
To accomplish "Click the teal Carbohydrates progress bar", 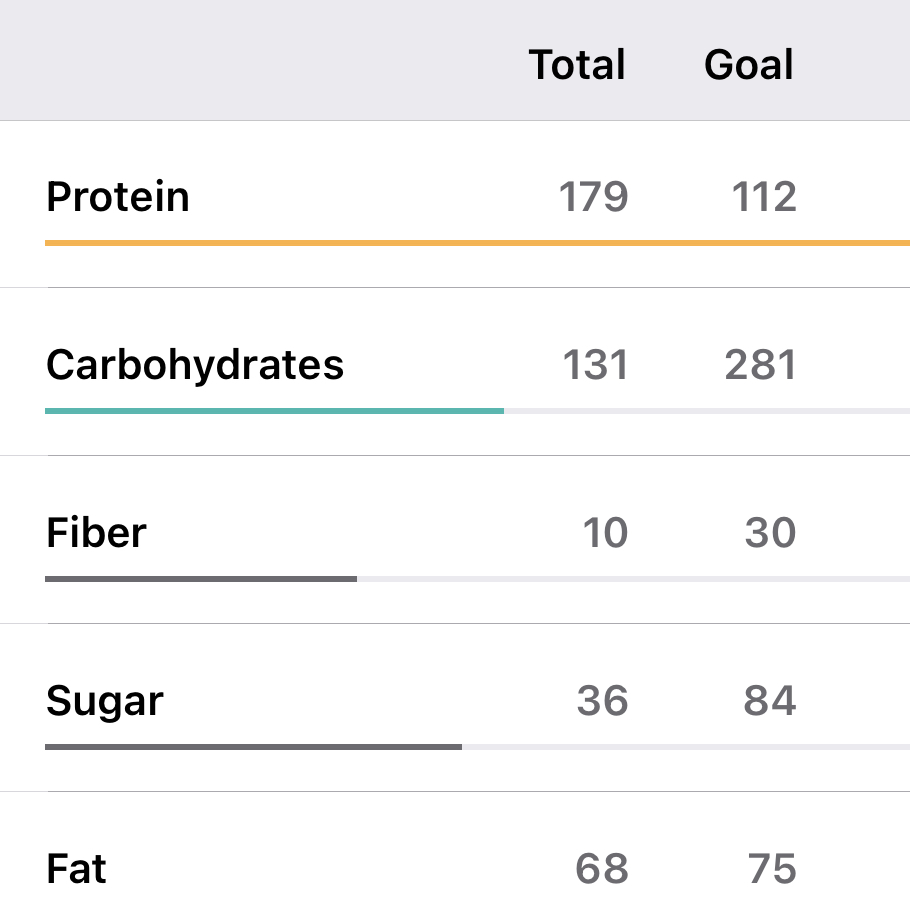I will pos(274,411).
